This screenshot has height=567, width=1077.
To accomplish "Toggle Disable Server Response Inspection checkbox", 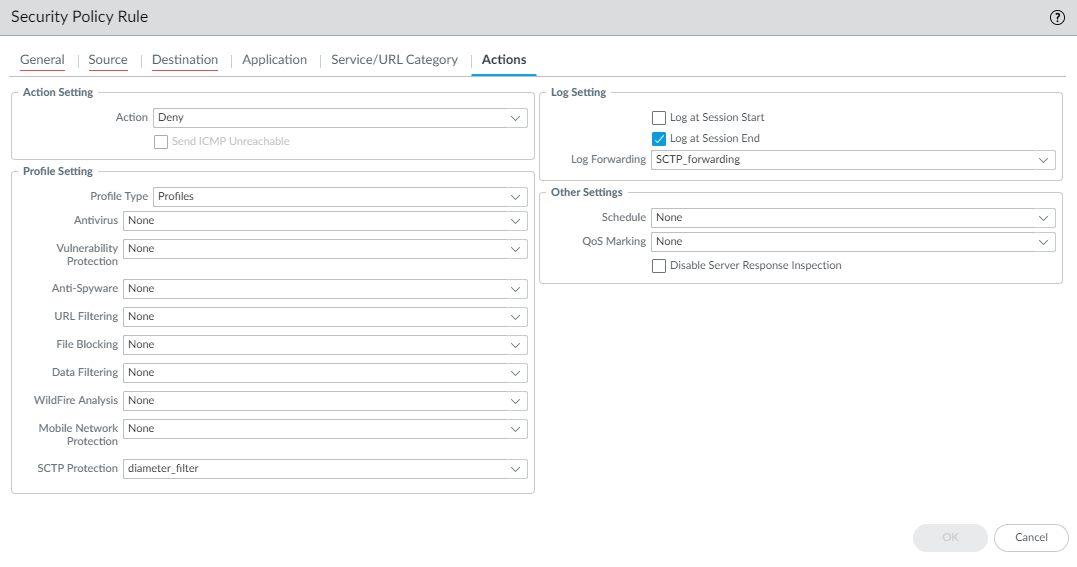I will (x=659, y=266).
